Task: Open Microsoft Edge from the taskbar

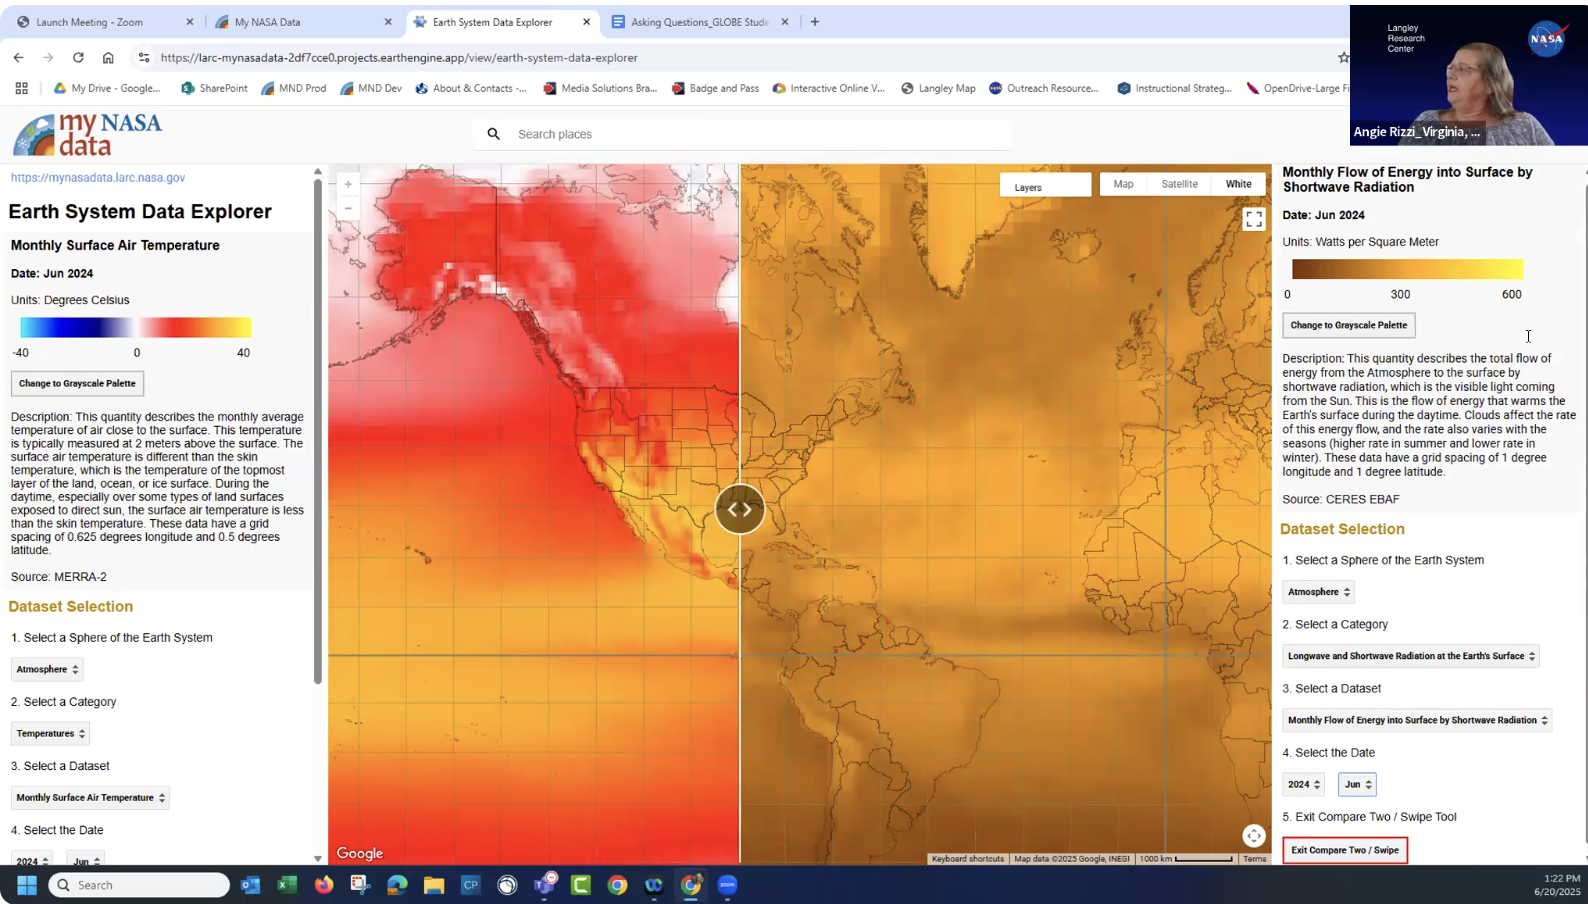Action: click(397, 885)
